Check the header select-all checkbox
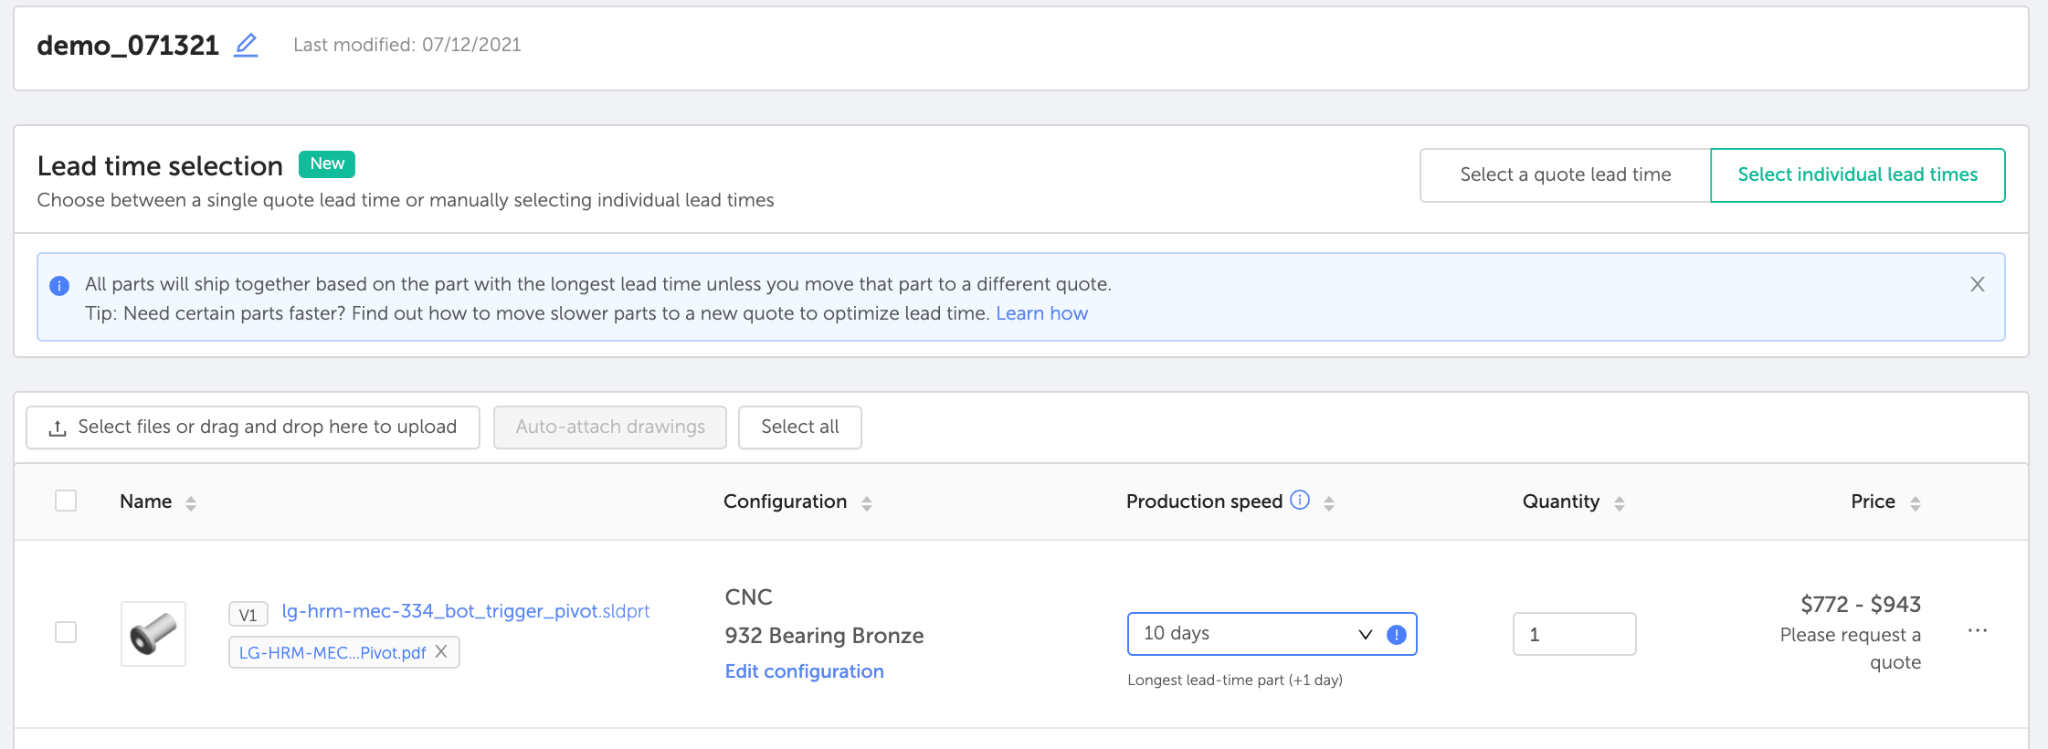This screenshot has height=749, width=2048. pyautogui.click(x=66, y=501)
